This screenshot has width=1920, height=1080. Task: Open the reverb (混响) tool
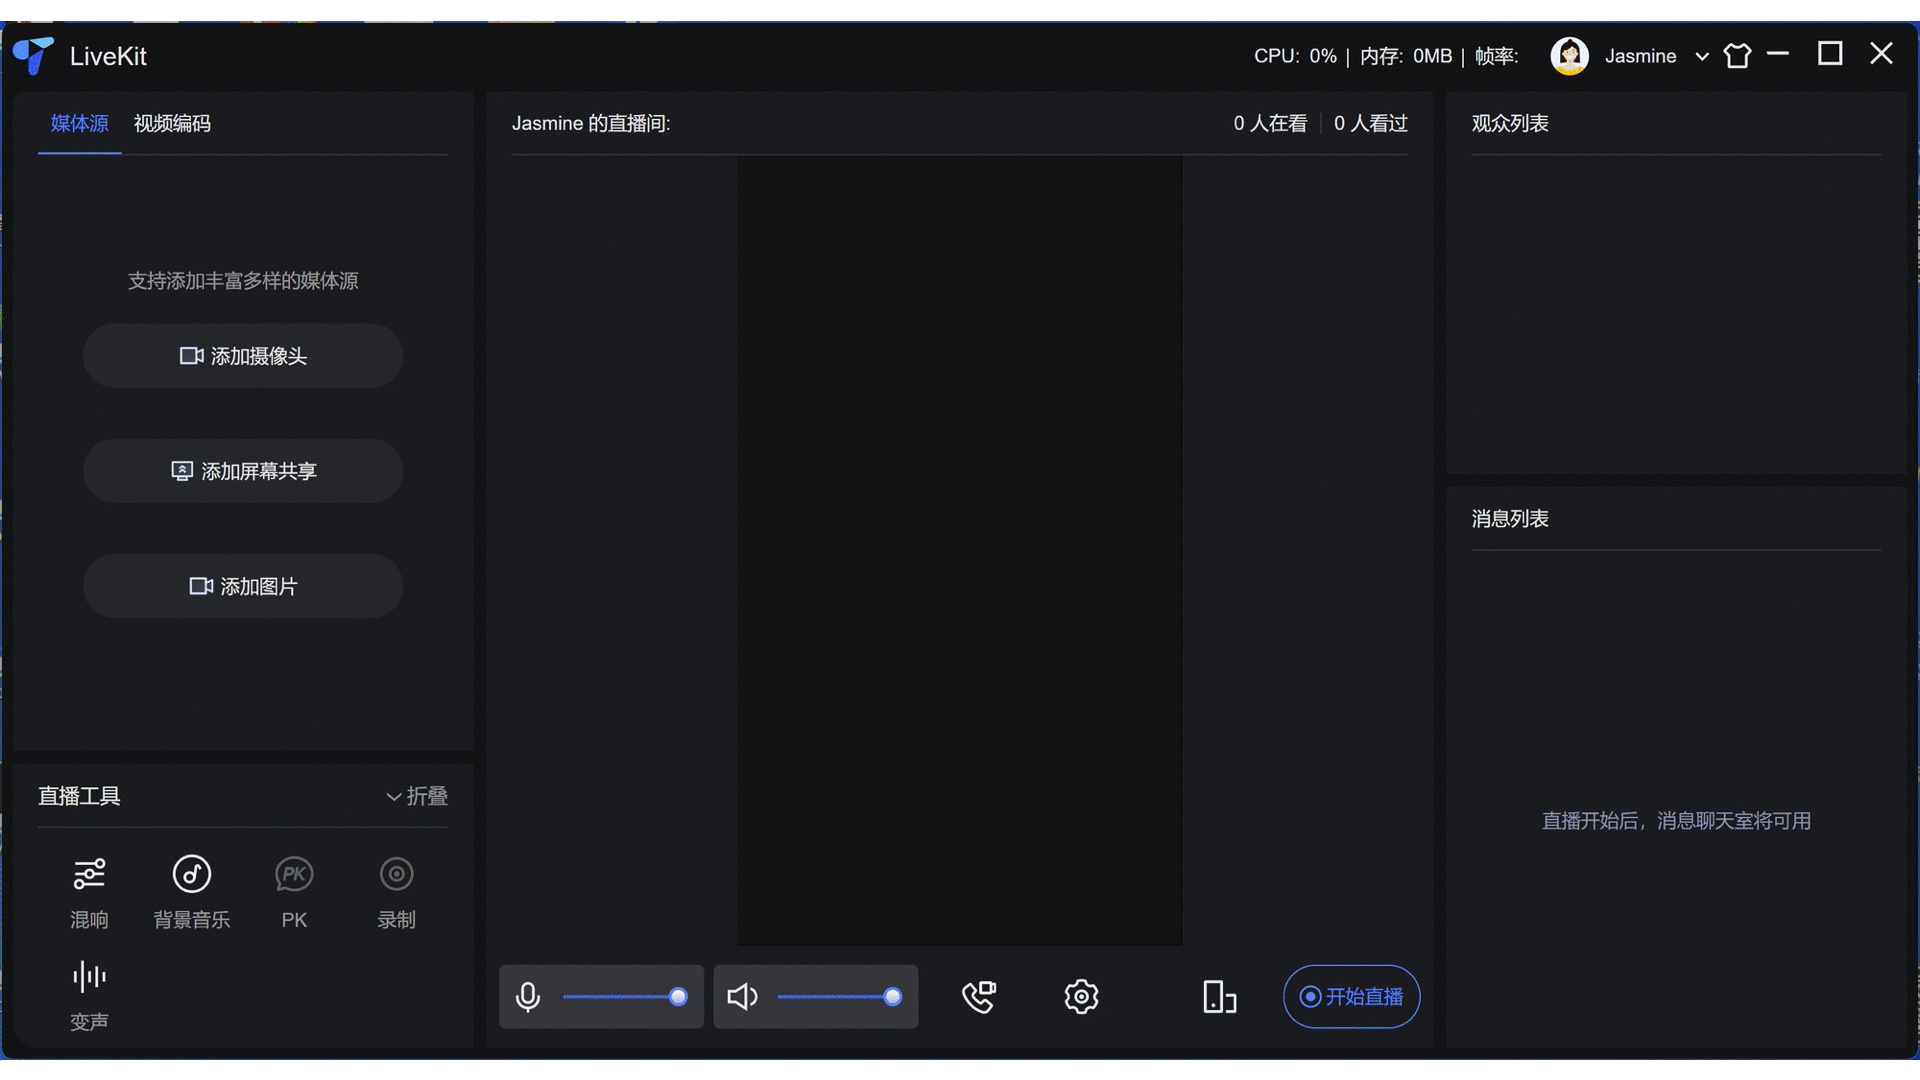pyautogui.click(x=89, y=875)
